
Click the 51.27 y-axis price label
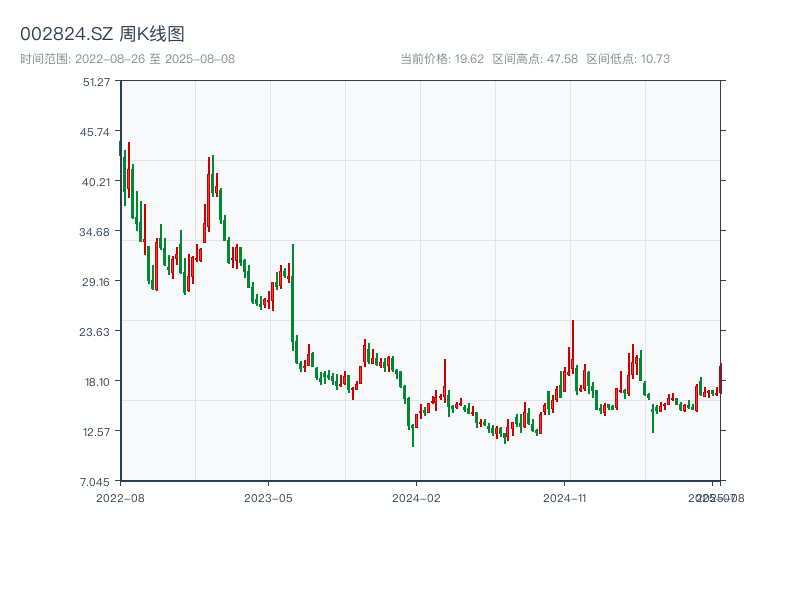[97, 81]
